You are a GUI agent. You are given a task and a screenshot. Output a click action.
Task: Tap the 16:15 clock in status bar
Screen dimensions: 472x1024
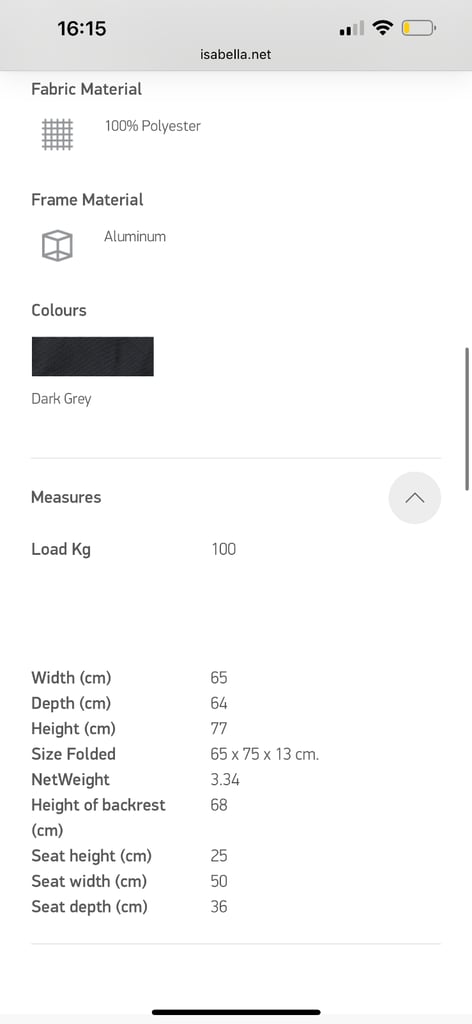82,28
